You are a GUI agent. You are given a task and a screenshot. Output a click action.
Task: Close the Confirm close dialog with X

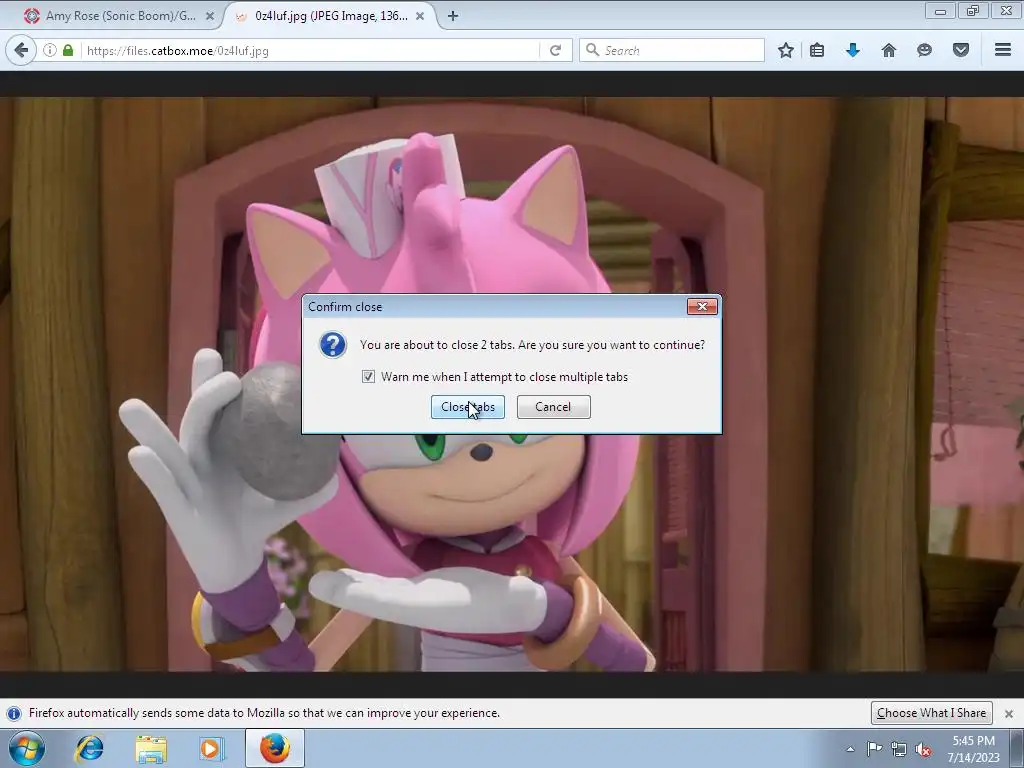pos(702,306)
